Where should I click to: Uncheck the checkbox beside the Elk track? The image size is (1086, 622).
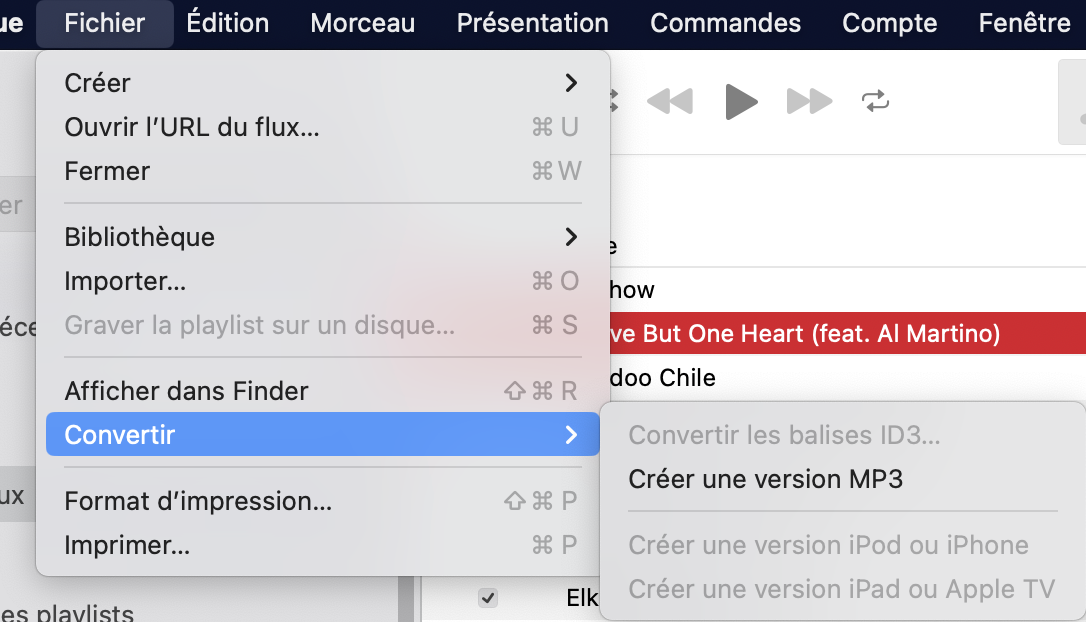pos(488,598)
